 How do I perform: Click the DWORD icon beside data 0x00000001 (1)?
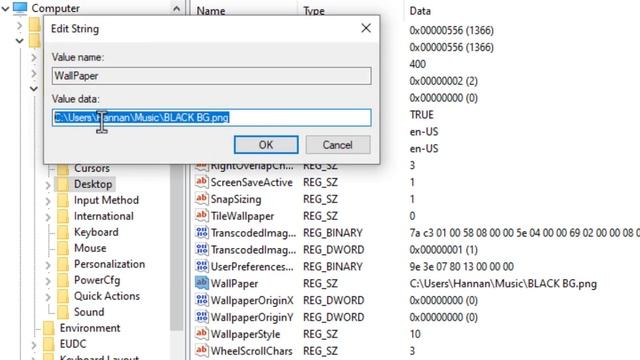[x=202, y=249]
